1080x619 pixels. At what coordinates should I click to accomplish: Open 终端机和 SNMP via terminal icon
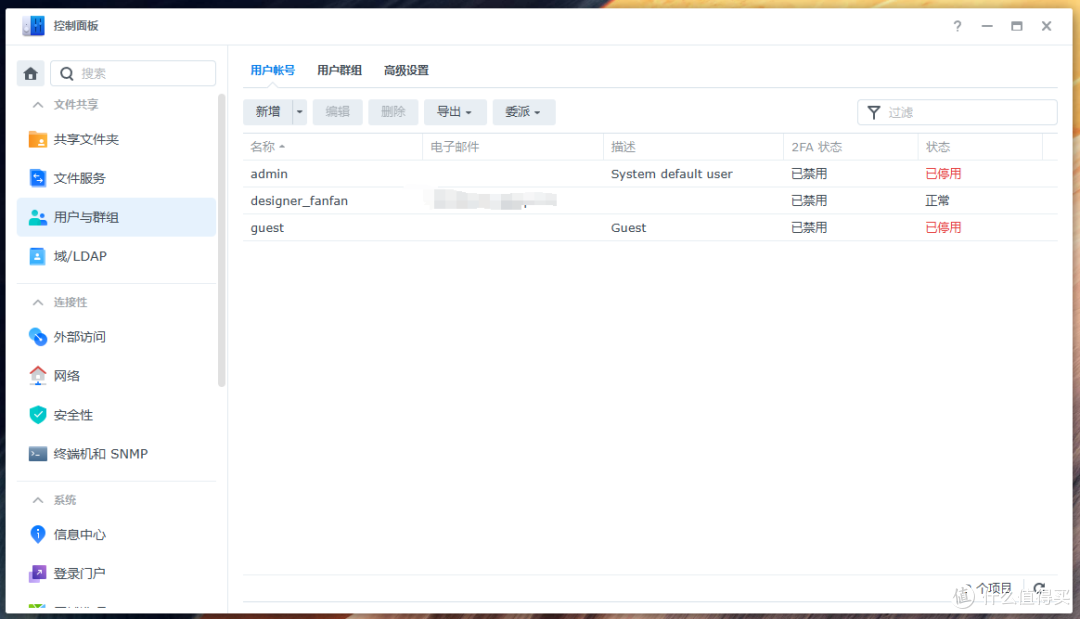pos(37,454)
